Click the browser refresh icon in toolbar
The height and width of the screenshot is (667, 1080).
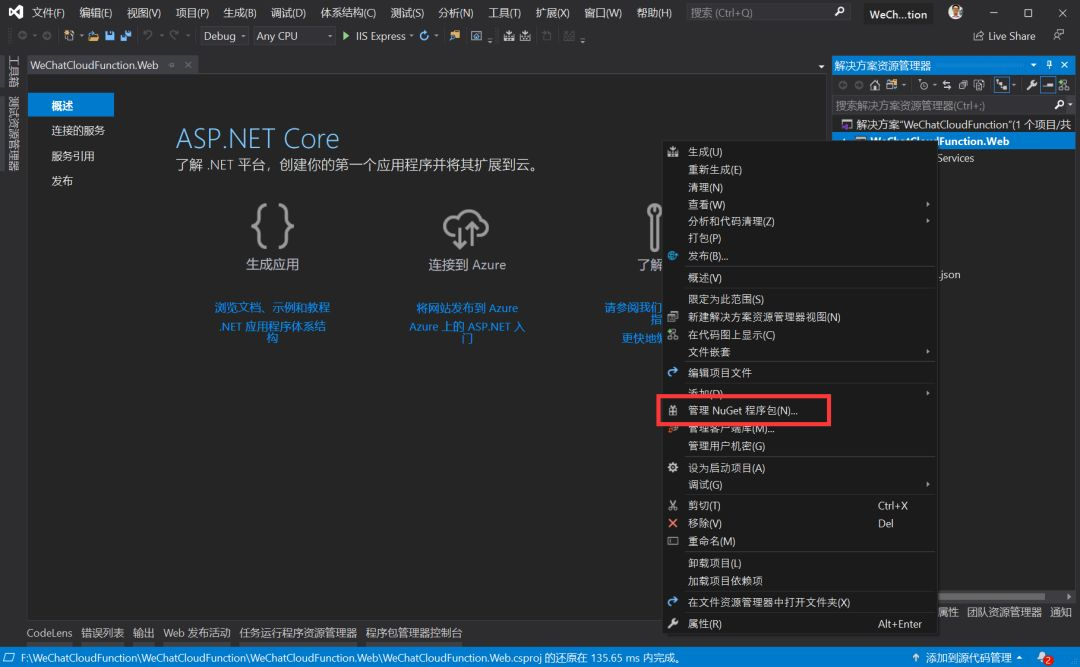pos(424,36)
